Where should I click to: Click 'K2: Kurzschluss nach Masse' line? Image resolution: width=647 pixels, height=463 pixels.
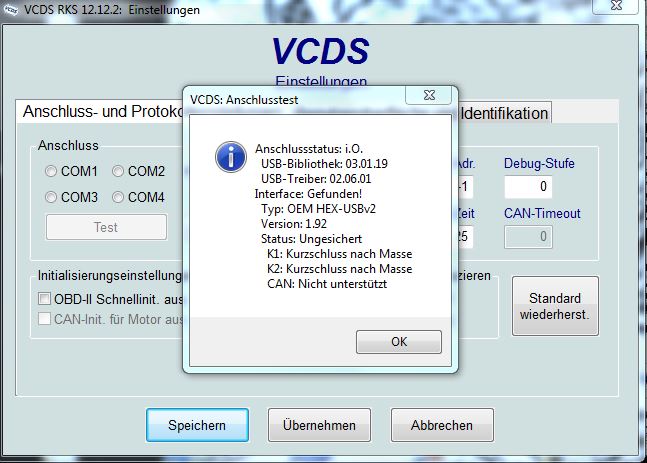(x=340, y=269)
